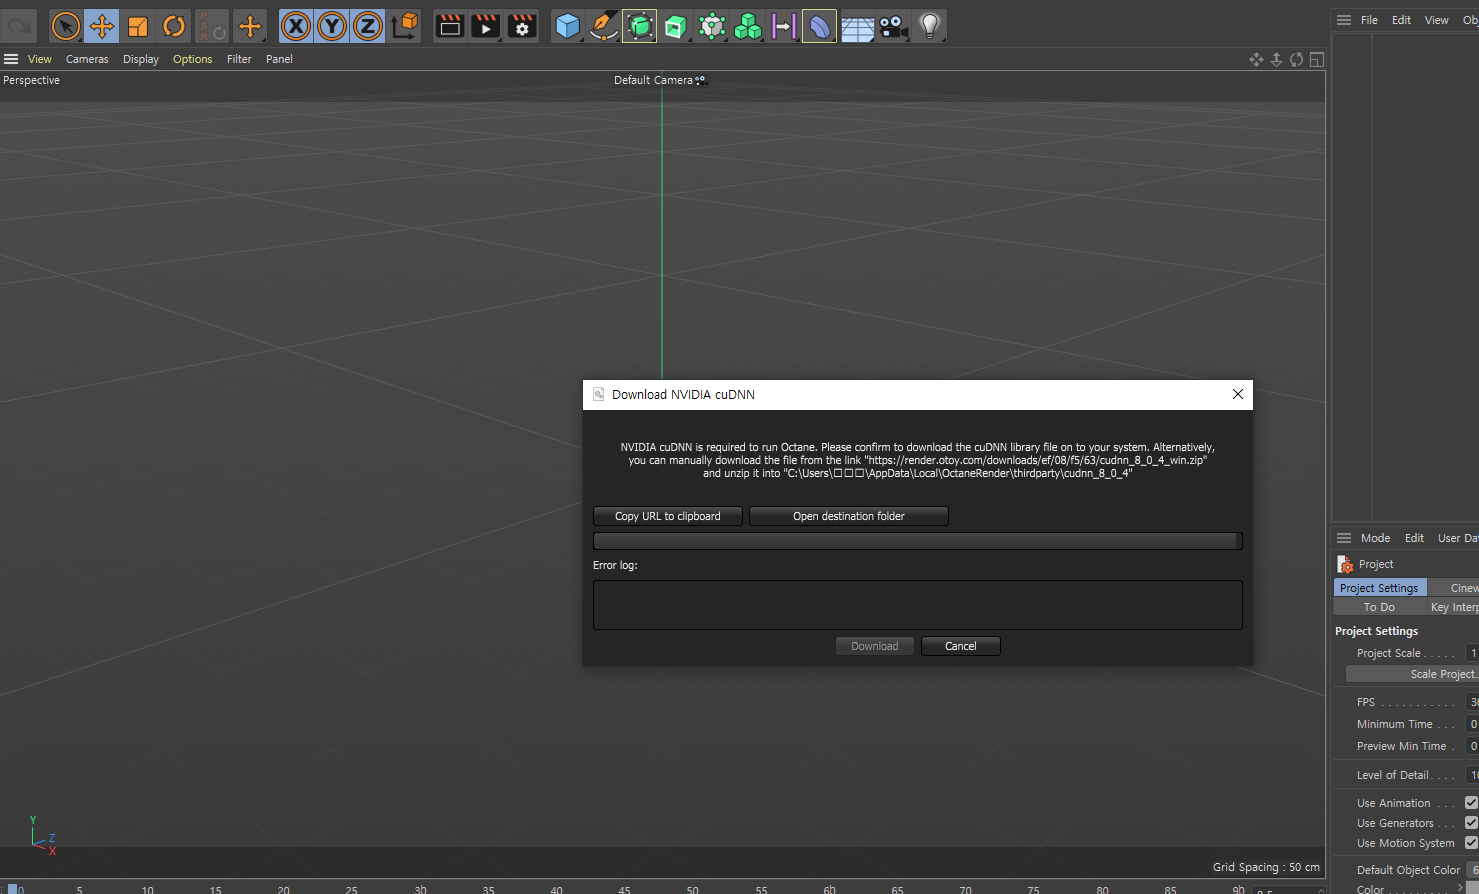Open viewport hamburger menu
1479x894 pixels.
(11, 59)
